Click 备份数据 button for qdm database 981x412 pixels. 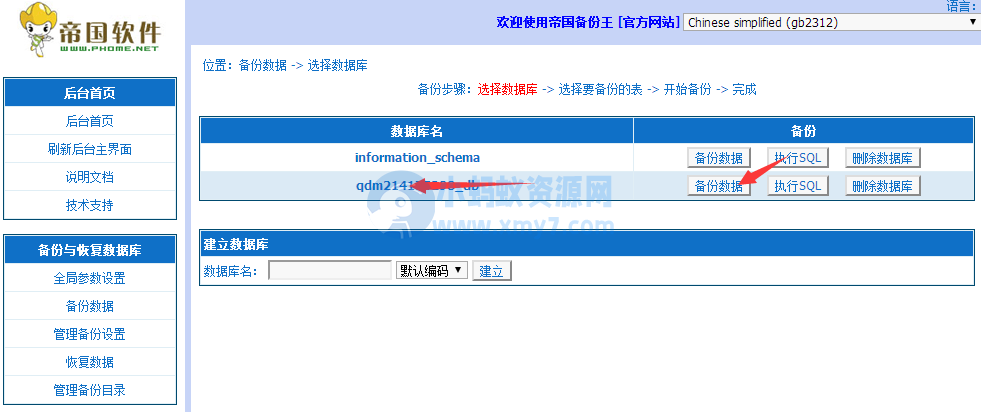click(x=718, y=186)
